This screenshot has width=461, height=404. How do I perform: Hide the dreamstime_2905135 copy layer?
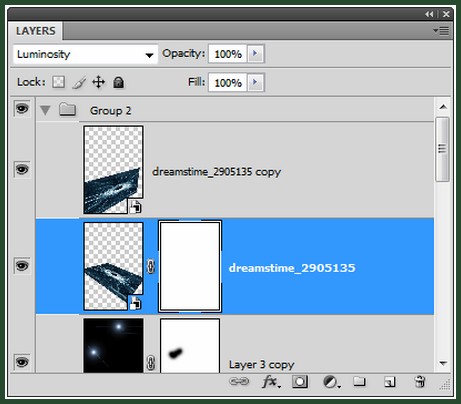[22, 170]
